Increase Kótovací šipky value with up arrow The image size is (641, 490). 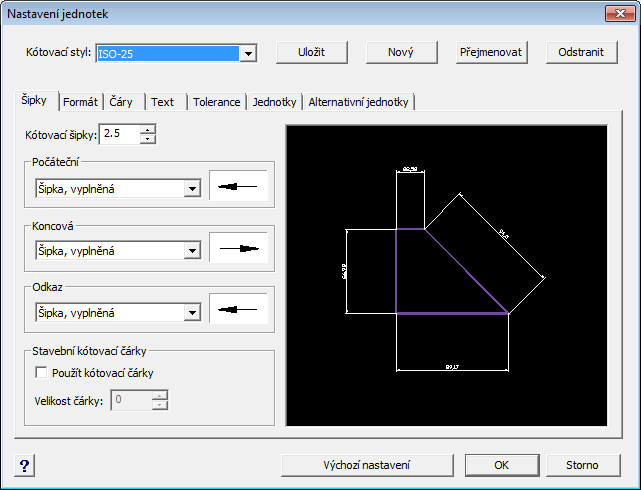click(148, 130)
